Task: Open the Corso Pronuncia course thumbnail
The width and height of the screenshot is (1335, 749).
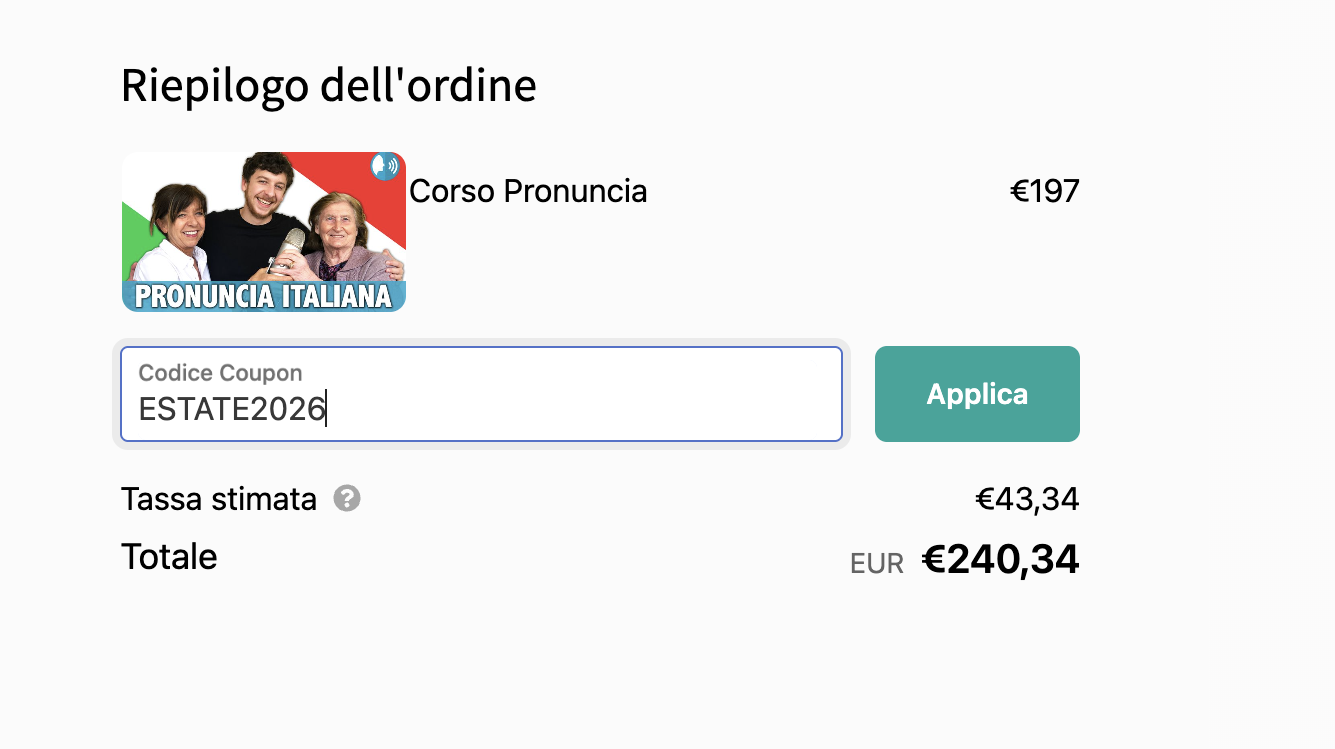Action: [x=264, y=232]
